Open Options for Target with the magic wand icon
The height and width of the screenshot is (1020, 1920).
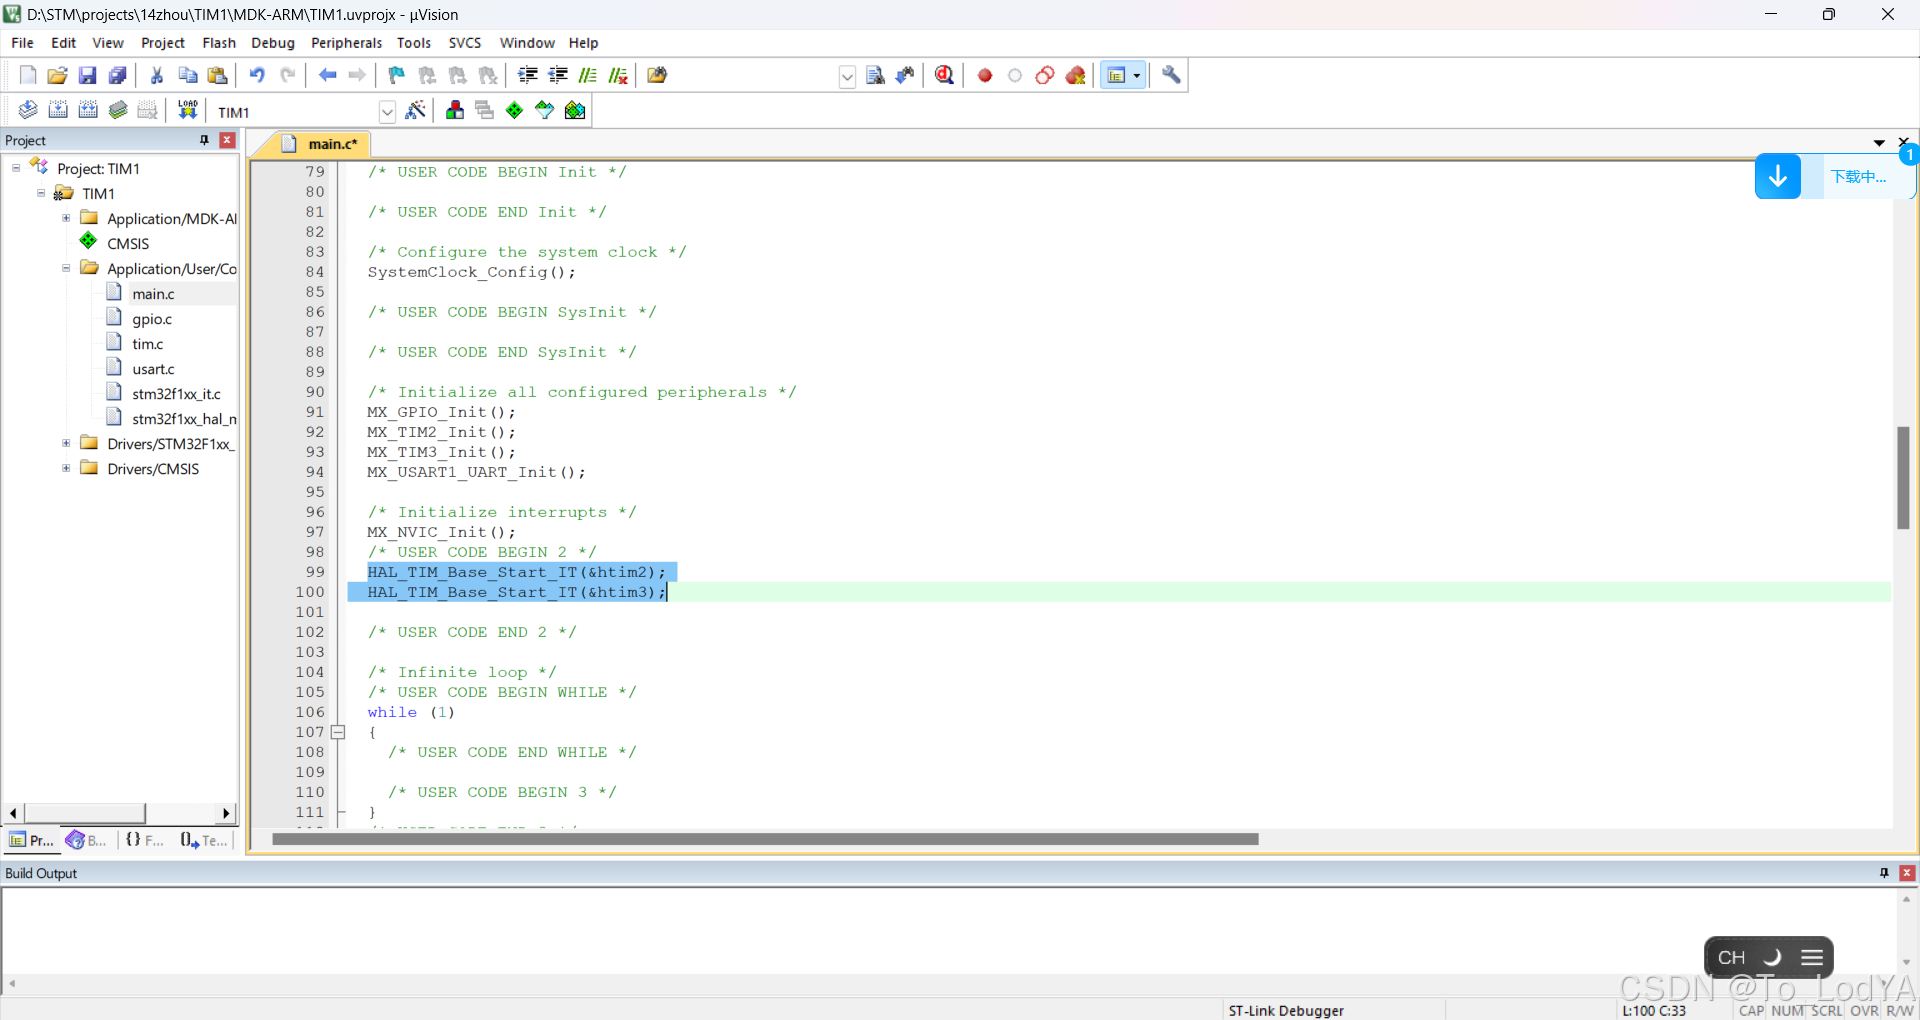[x=416, y=110]
